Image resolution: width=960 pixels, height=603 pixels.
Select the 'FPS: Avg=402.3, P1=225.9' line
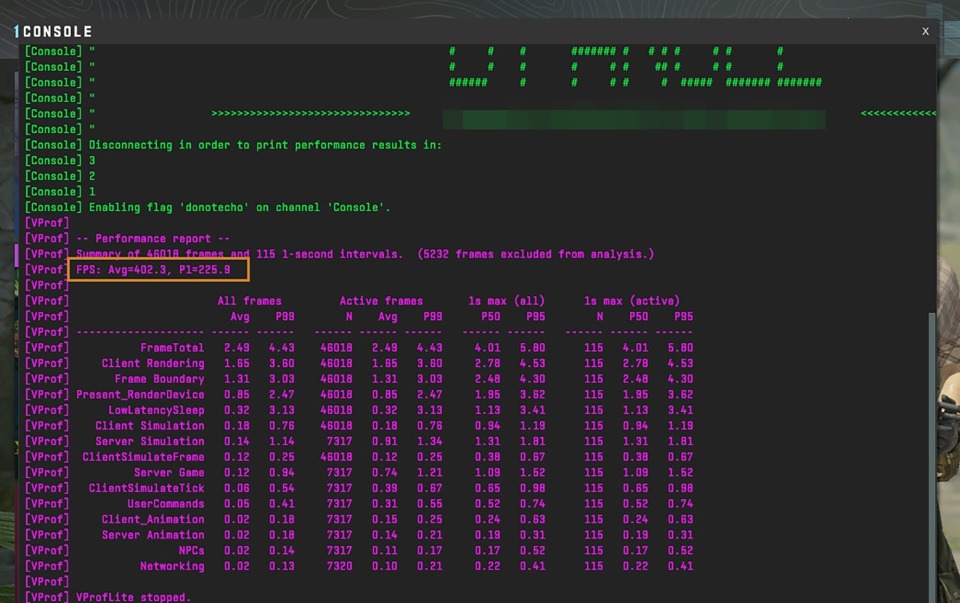coord(153,269)
